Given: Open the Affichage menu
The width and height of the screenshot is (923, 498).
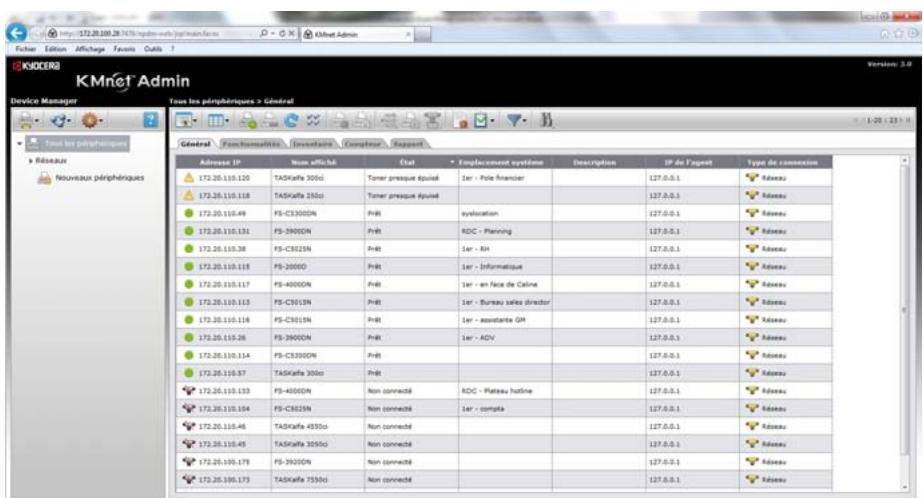Looking at the screenshot, I should click(x=90, y=49).
